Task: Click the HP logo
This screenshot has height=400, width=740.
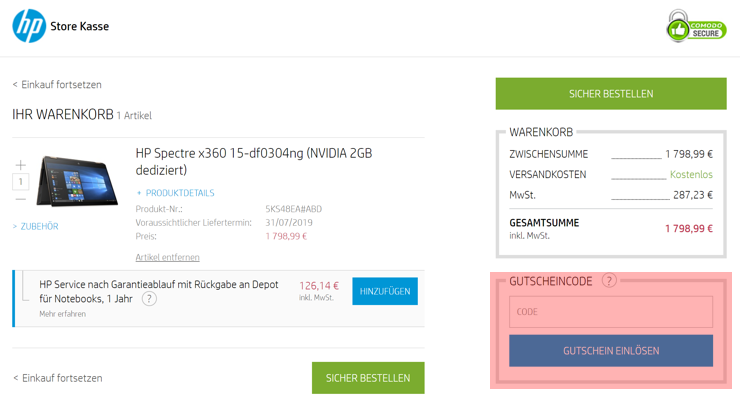Action: 29,26
